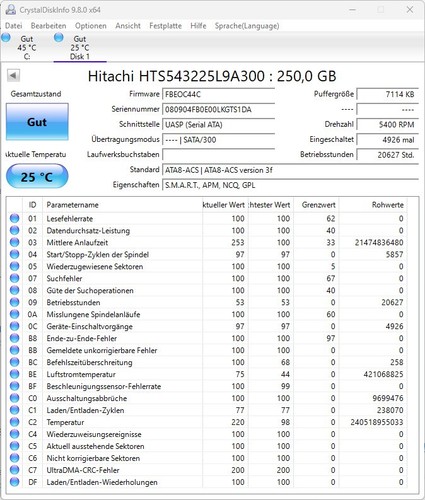Open the Festplatte menu
This screenshot has height=500, width=425.
coord(165,26)
